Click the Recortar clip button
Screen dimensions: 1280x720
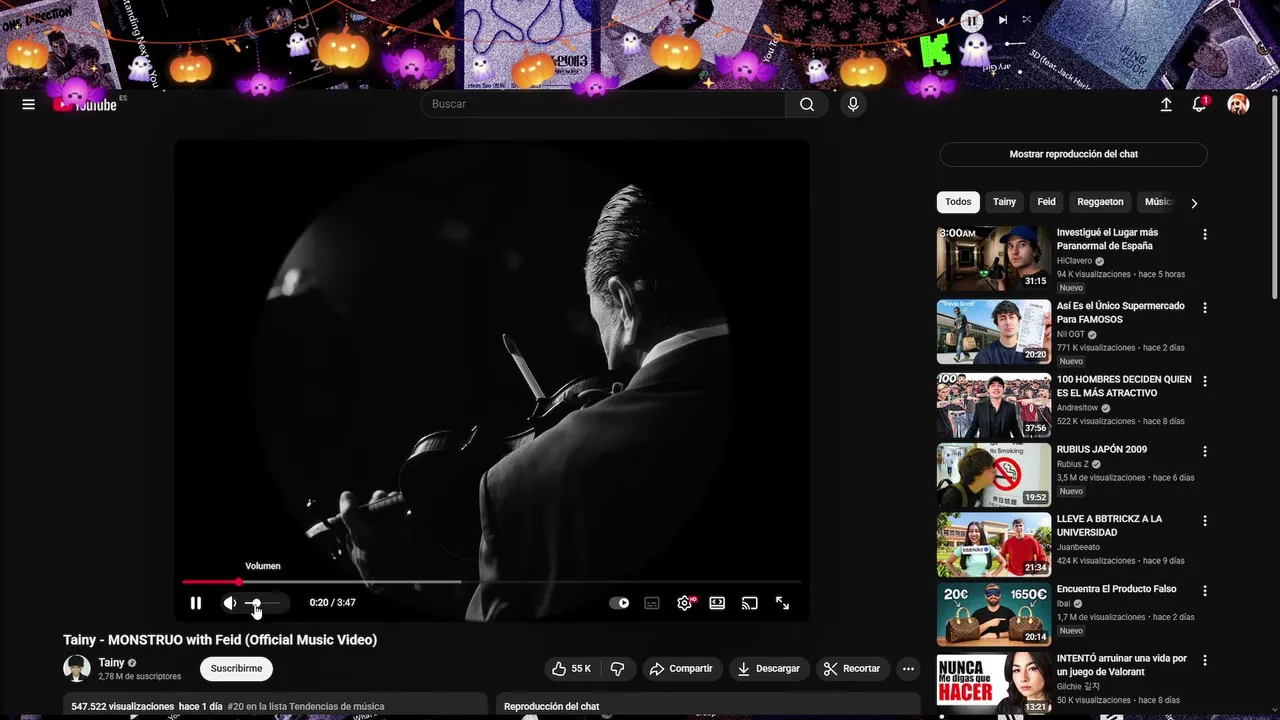(x=852, y=669)
